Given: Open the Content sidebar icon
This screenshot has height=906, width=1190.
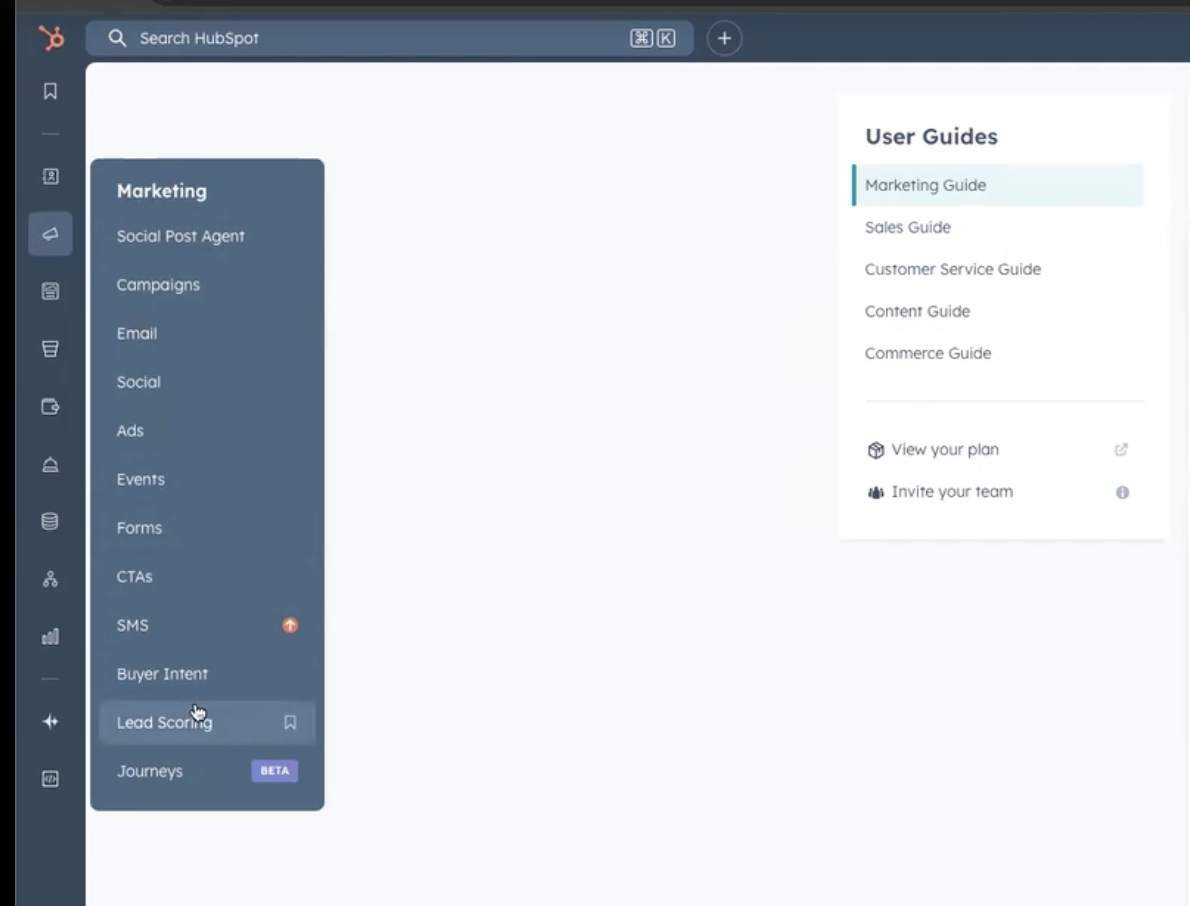Looking at the screenshot, I should [50, 291].
